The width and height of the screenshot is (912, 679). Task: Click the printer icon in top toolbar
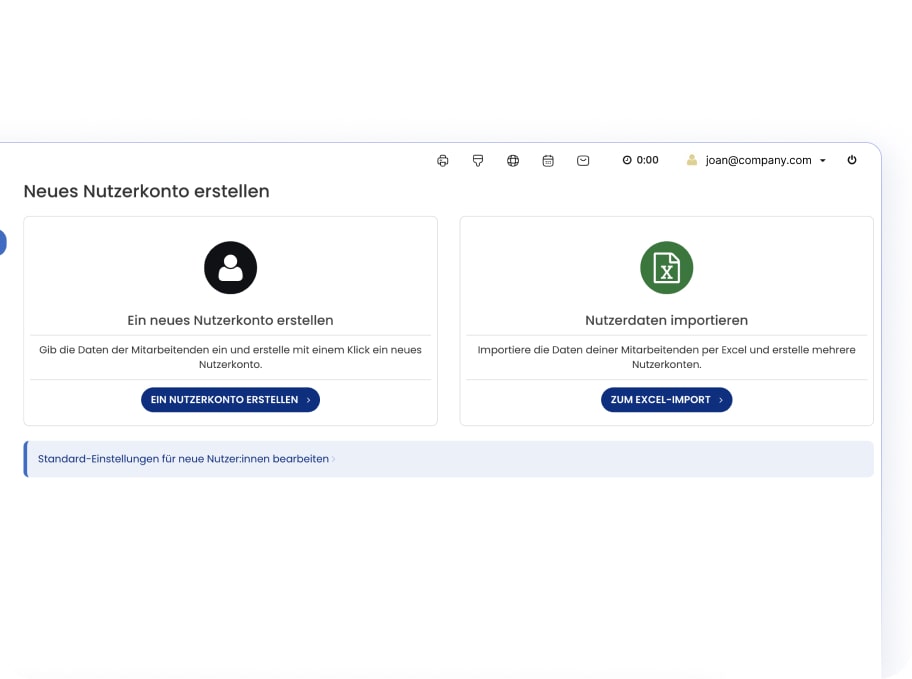(443, 160)
